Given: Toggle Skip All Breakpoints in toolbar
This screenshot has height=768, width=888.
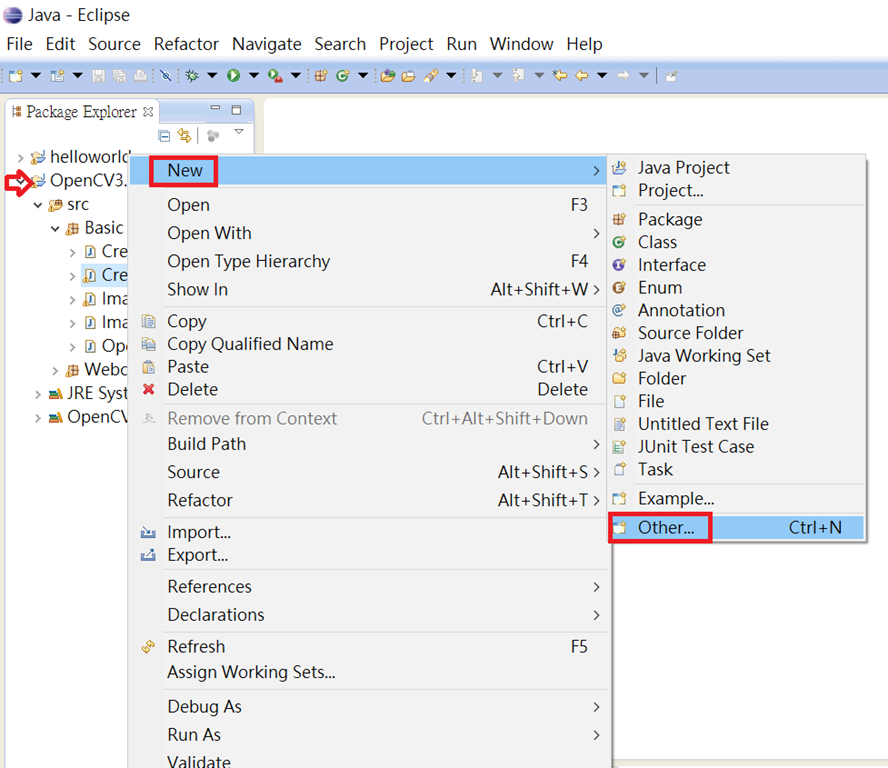Looking at the screenshot, I should [x=165, y=75].
